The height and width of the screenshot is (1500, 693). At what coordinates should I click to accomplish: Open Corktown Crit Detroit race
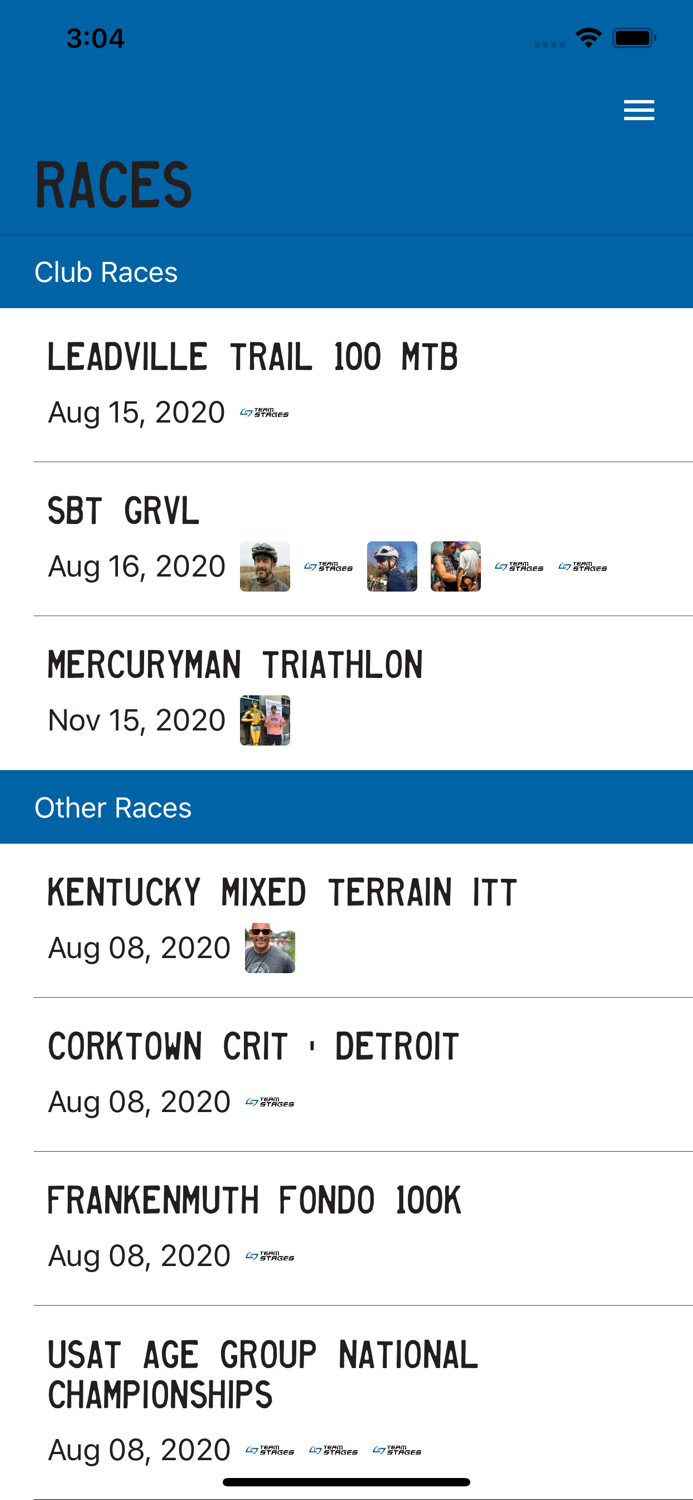coord(253,1047)
